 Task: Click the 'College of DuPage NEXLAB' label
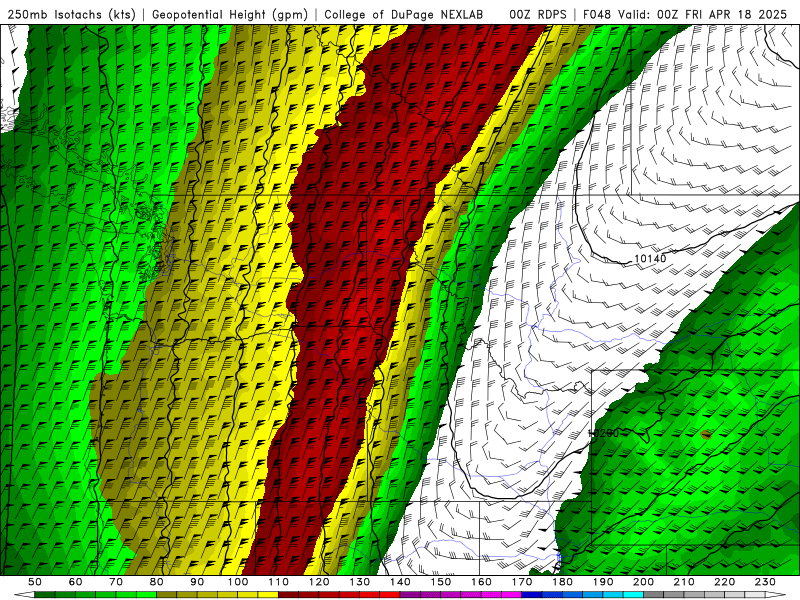(404, 14)
